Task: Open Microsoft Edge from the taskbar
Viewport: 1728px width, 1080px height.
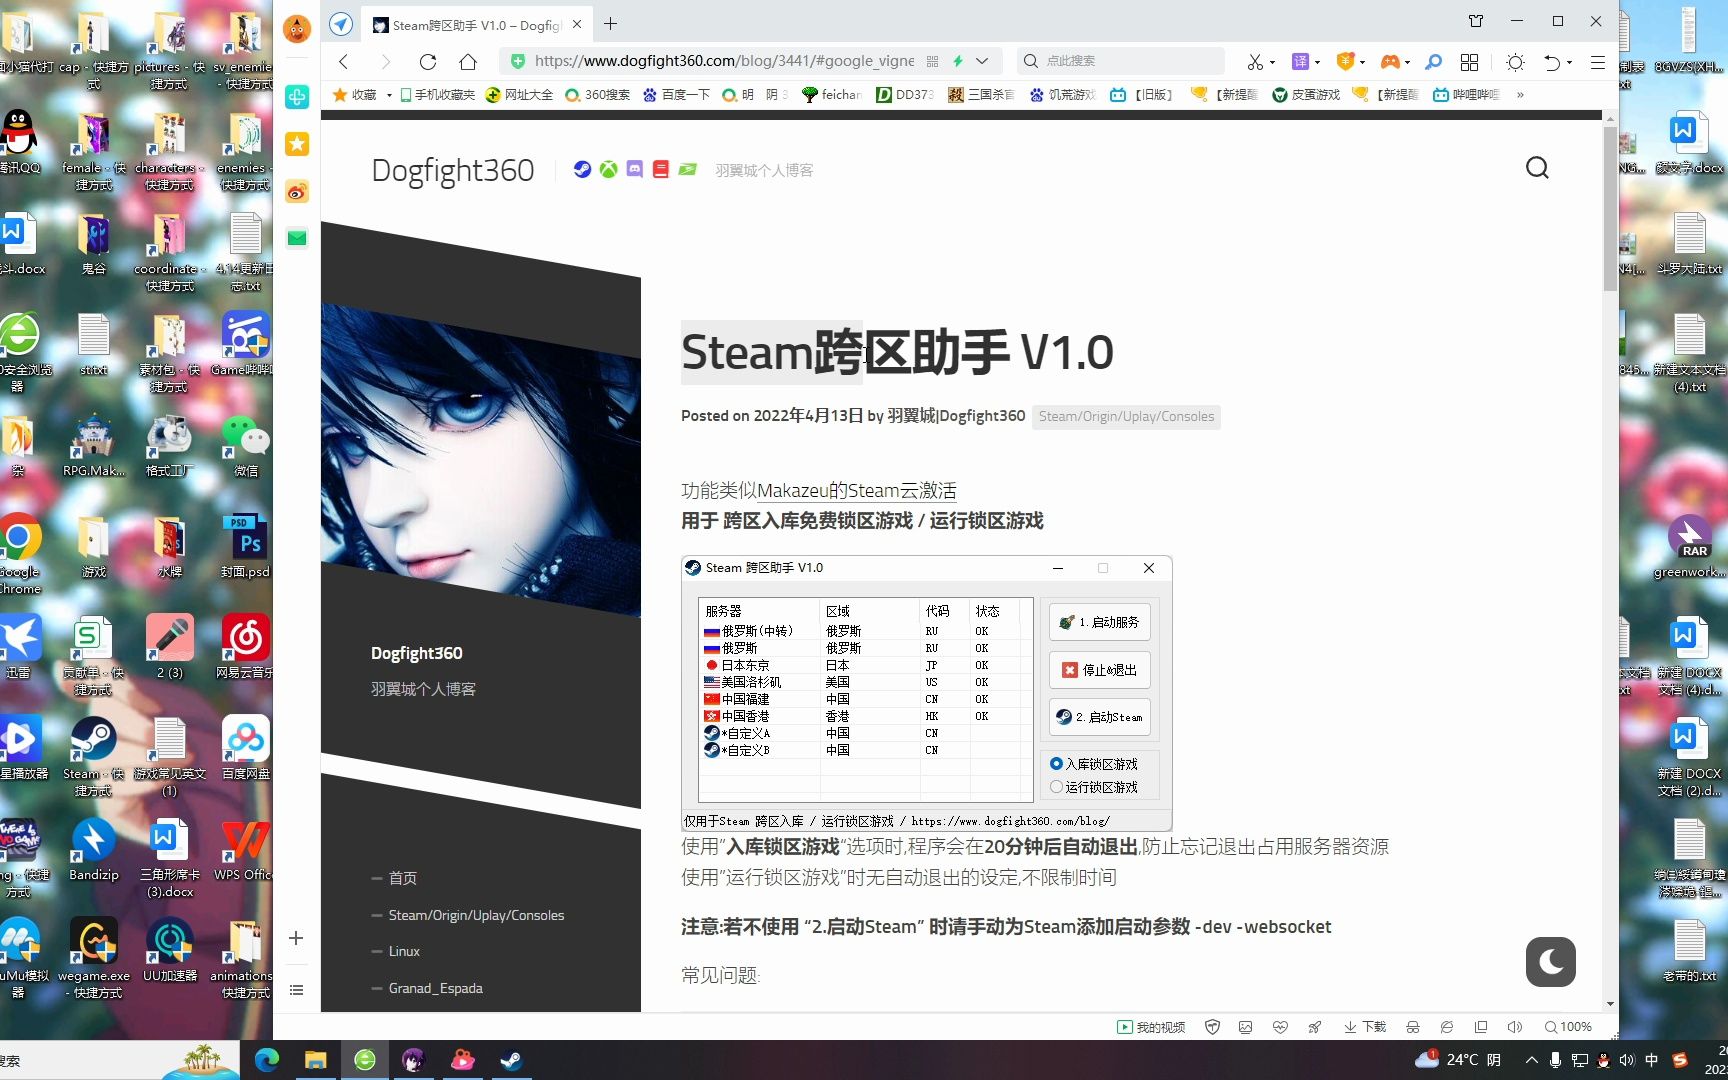Action: pos(267,1060)
